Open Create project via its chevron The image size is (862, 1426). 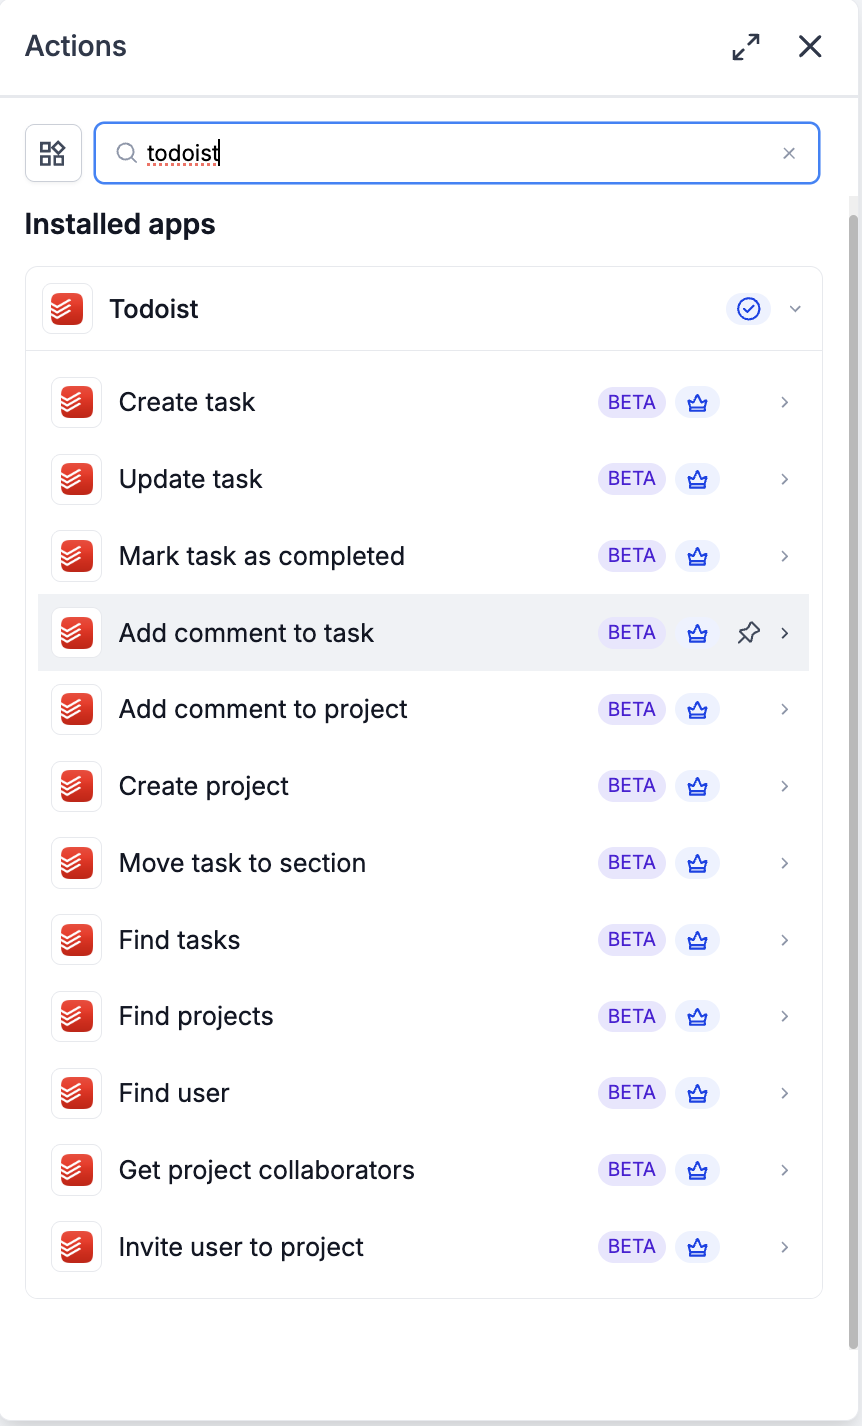coord(785,786)
